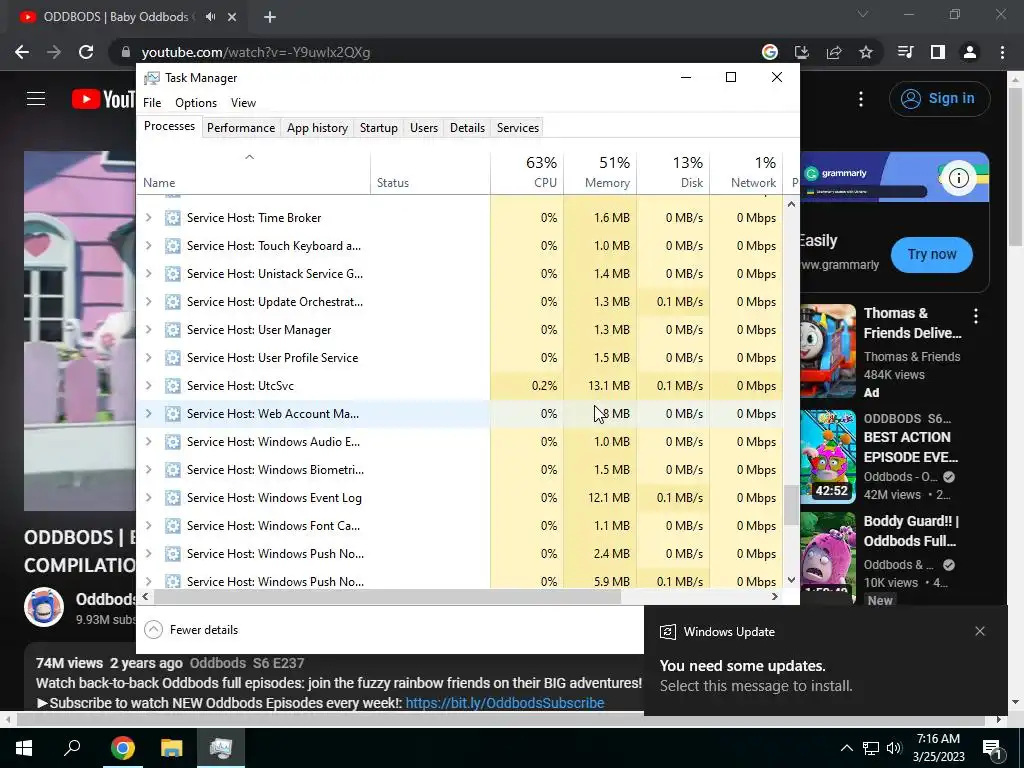Switch to Services tab

point(518,128)
